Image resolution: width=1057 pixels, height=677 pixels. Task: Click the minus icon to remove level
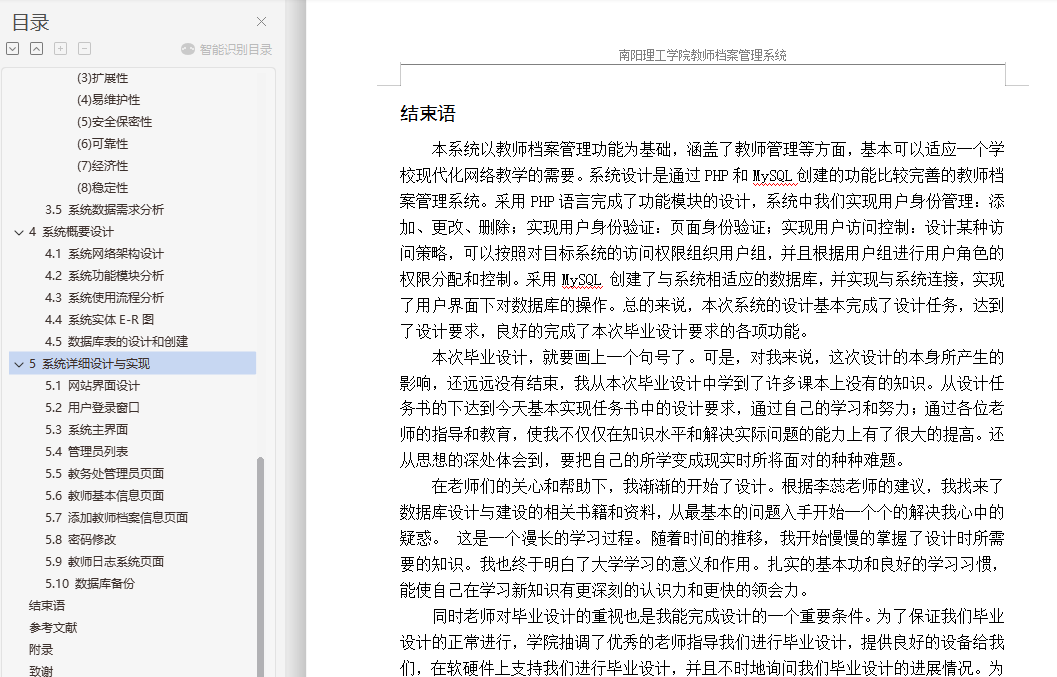point(84,49)
